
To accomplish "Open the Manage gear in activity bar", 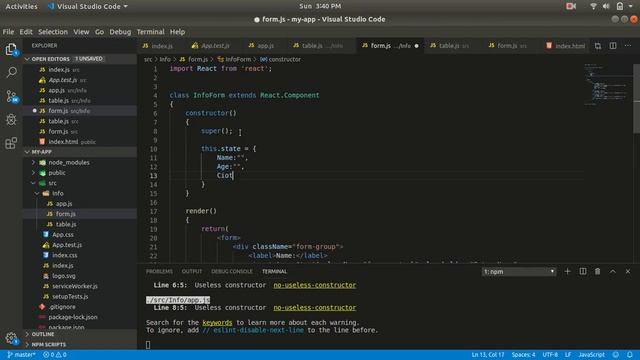I will [x=11, y=338].
